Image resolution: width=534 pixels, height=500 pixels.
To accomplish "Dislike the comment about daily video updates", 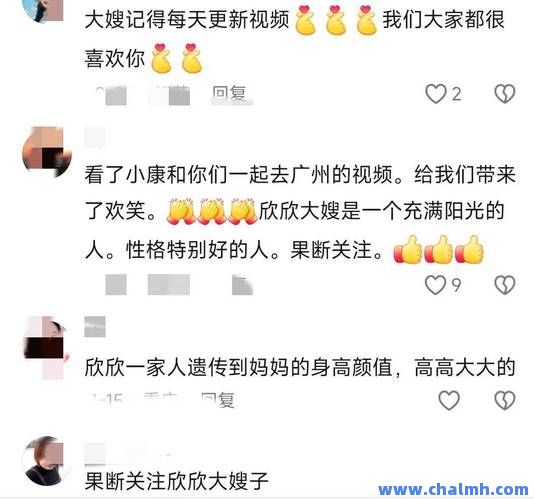I will [x=505, y=94].
